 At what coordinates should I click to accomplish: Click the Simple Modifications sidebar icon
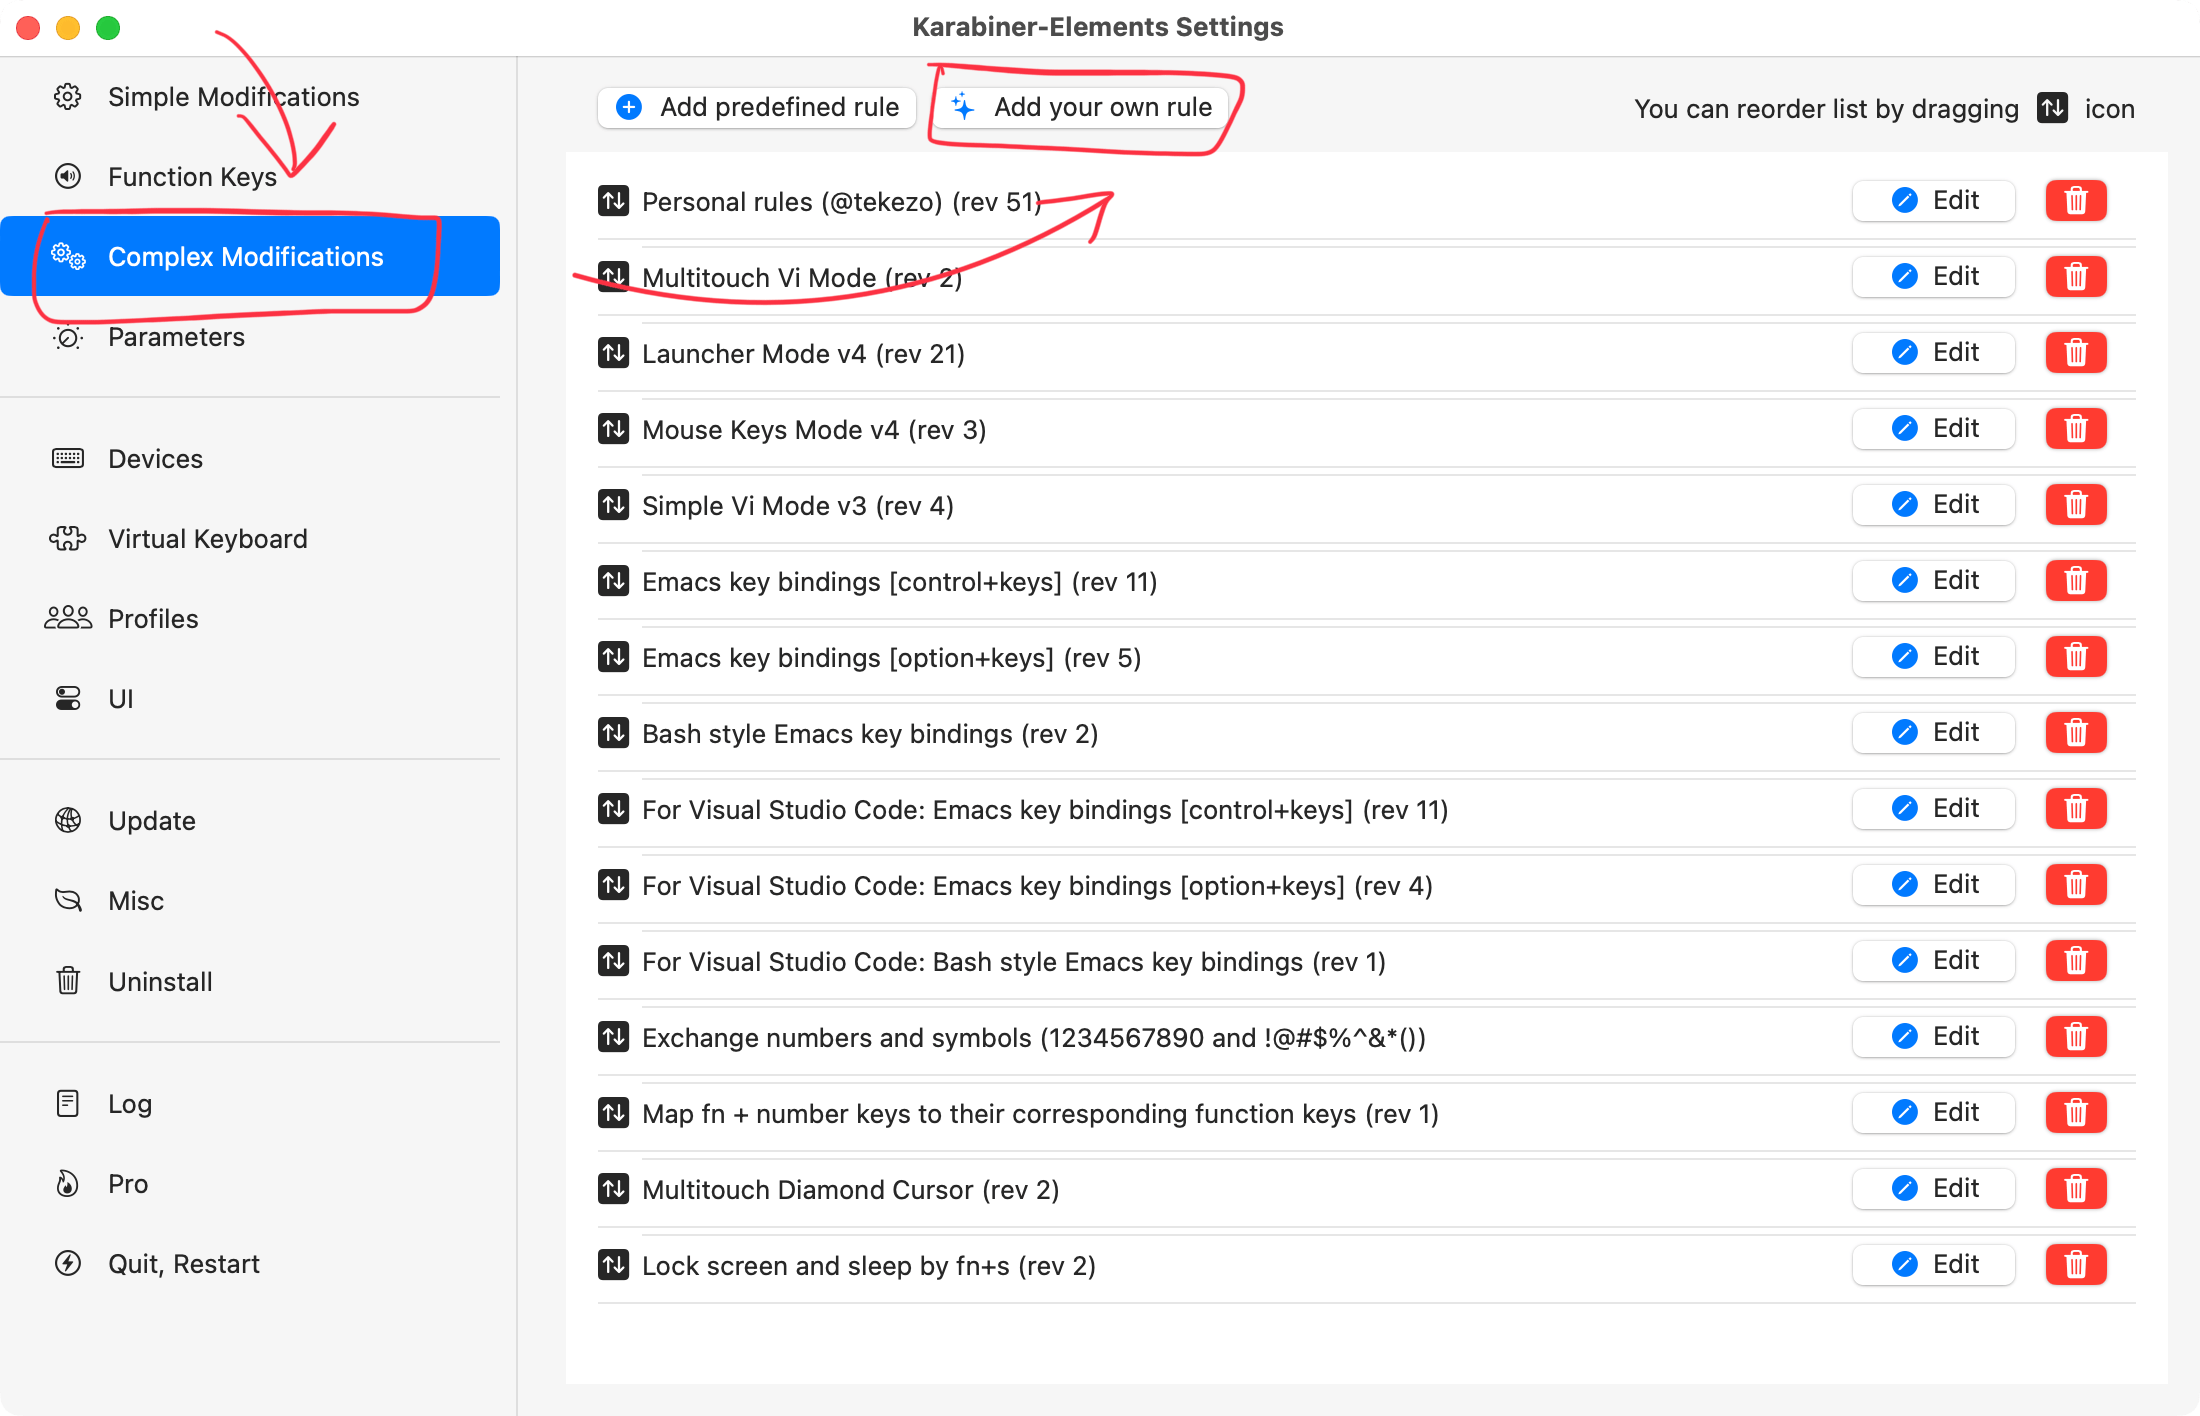pyautogui.click(x=66, y=96)
